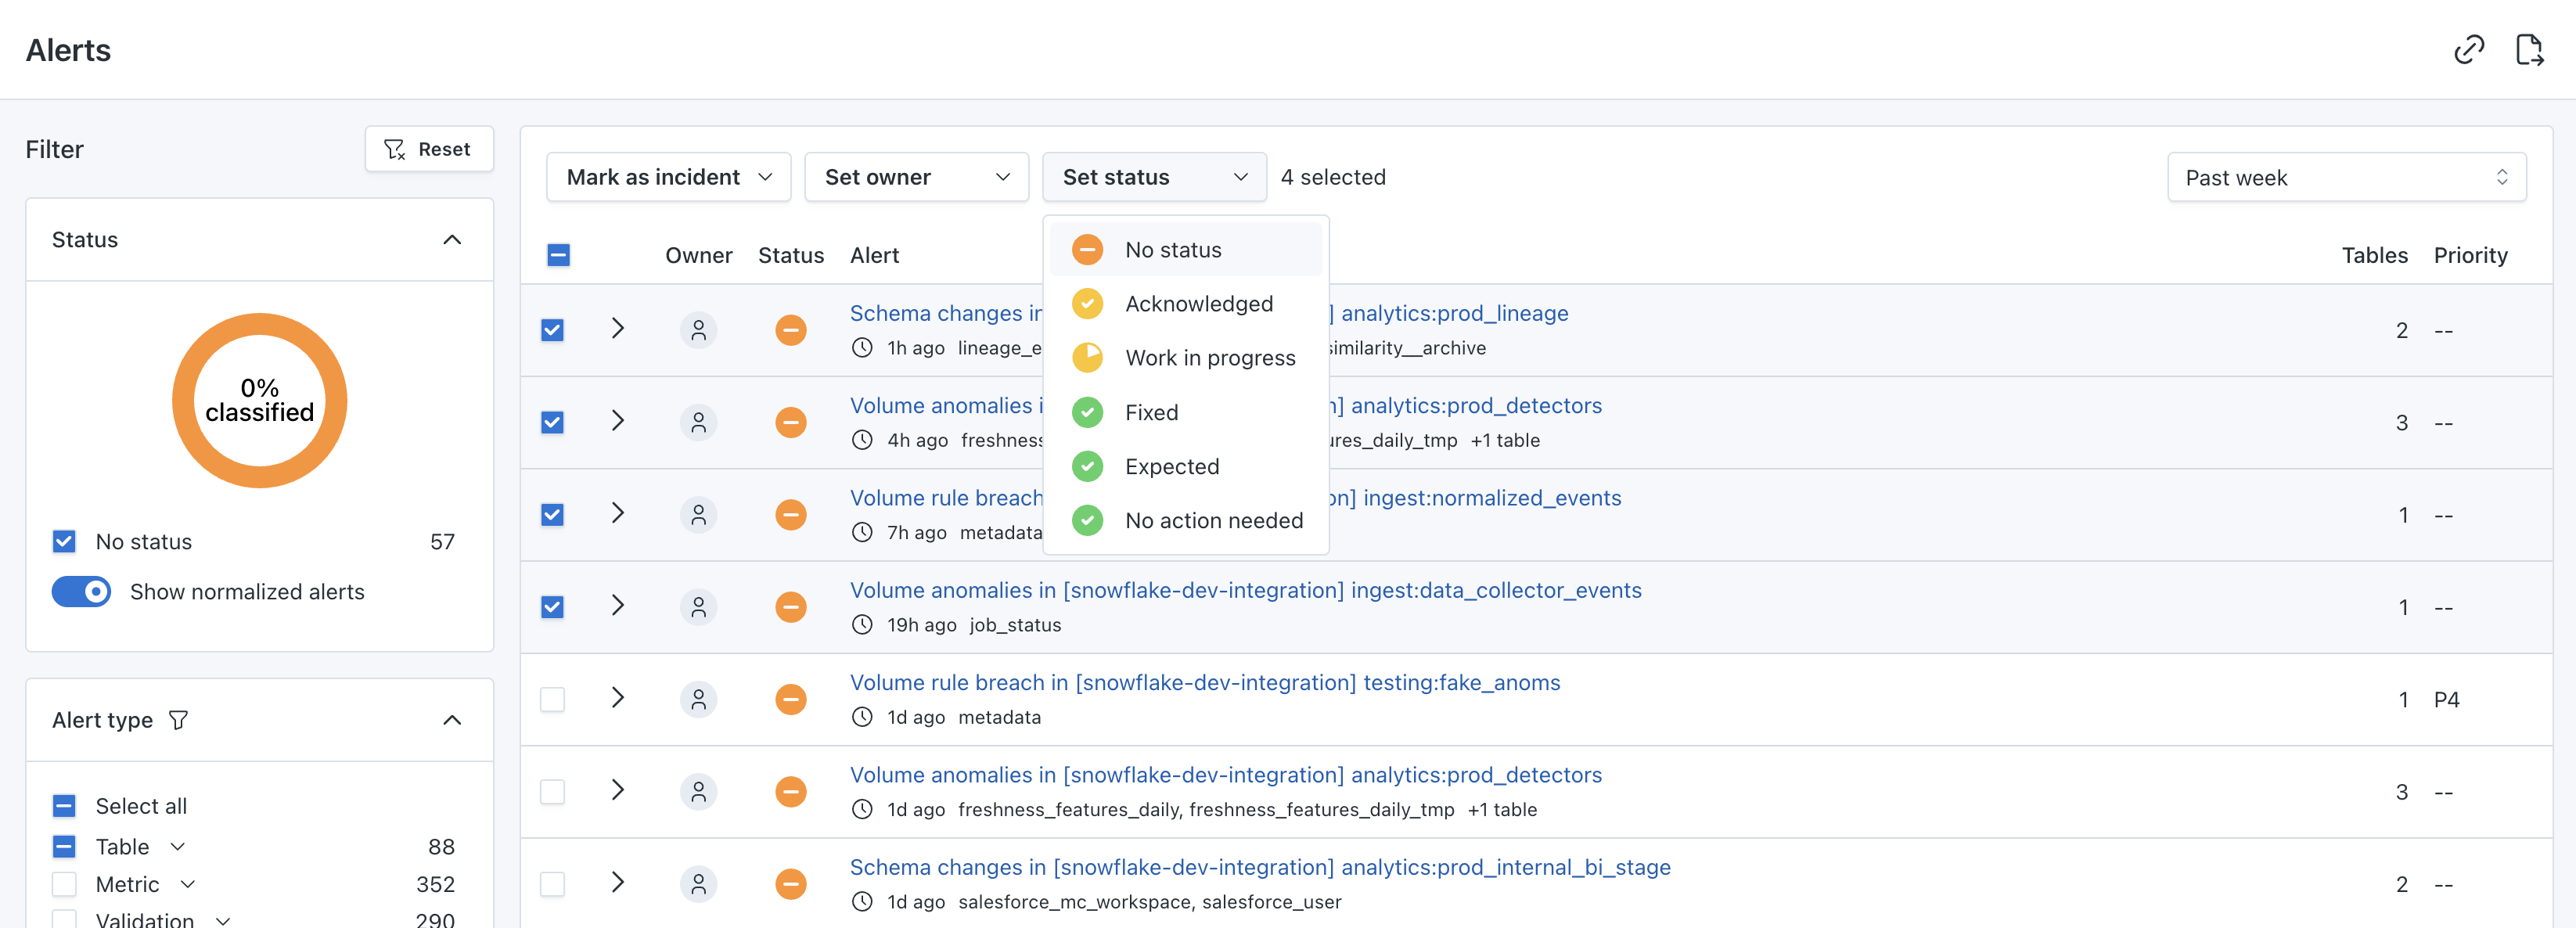Click orange status icon on data_collector_events row
Viewport: 2576px width, 928px height.
(790, 606)
